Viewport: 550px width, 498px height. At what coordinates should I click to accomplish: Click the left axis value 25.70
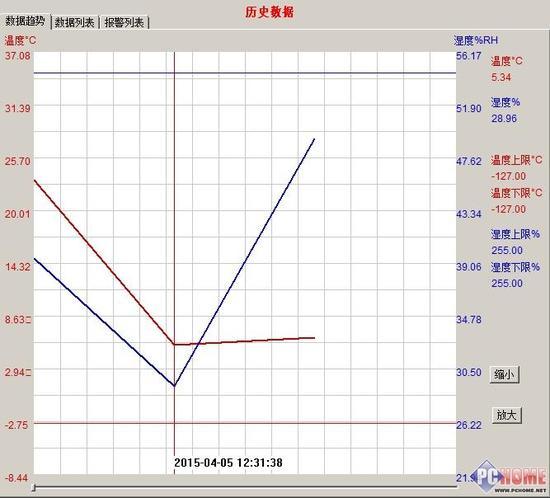[x=18, y=161]
